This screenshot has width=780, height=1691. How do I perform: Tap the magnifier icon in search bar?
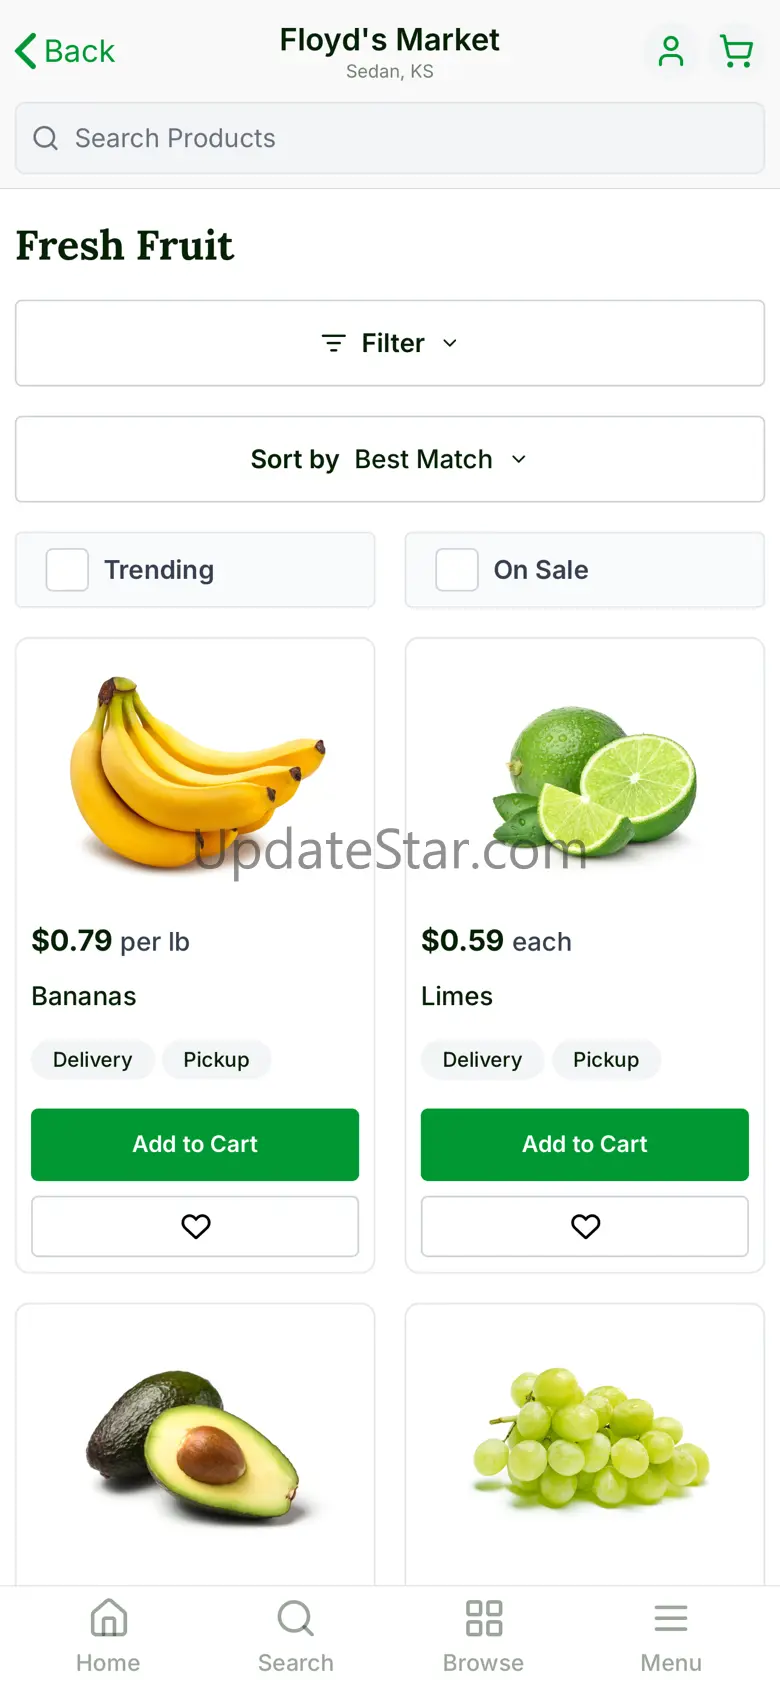click(46, 138)
